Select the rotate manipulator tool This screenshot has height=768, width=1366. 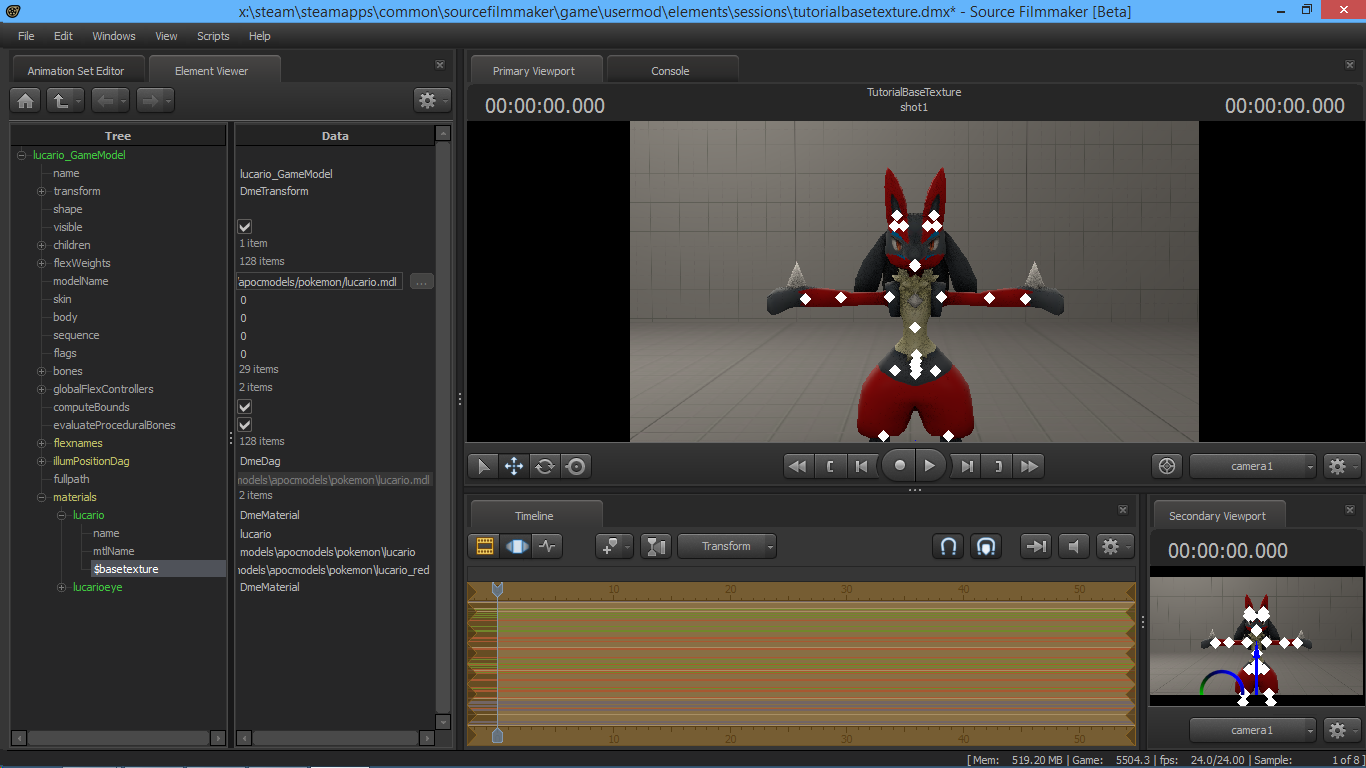coord(545,466)
